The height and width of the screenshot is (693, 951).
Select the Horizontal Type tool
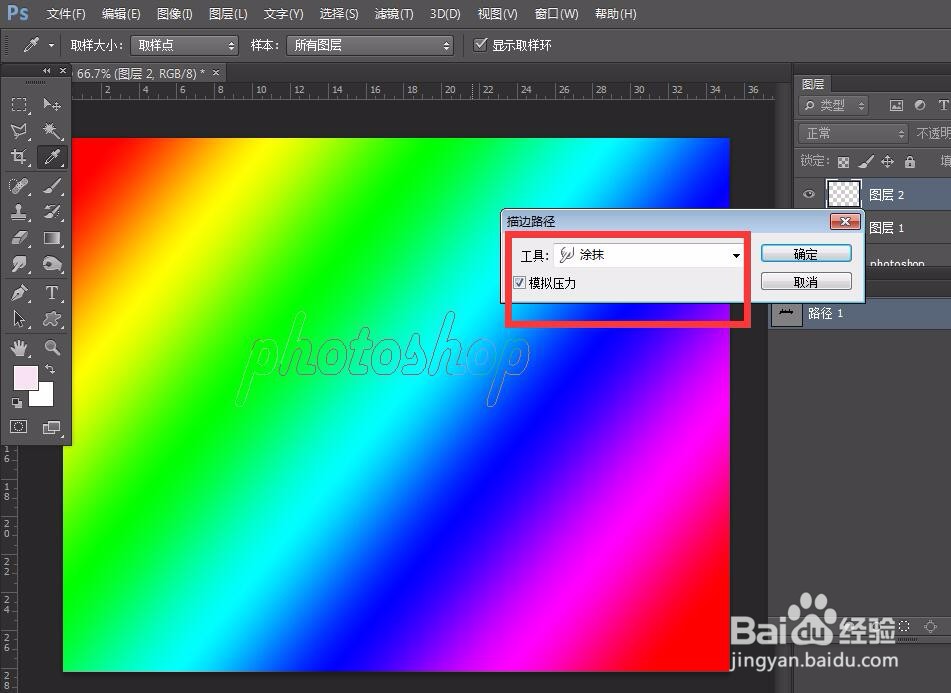(52, 293)
